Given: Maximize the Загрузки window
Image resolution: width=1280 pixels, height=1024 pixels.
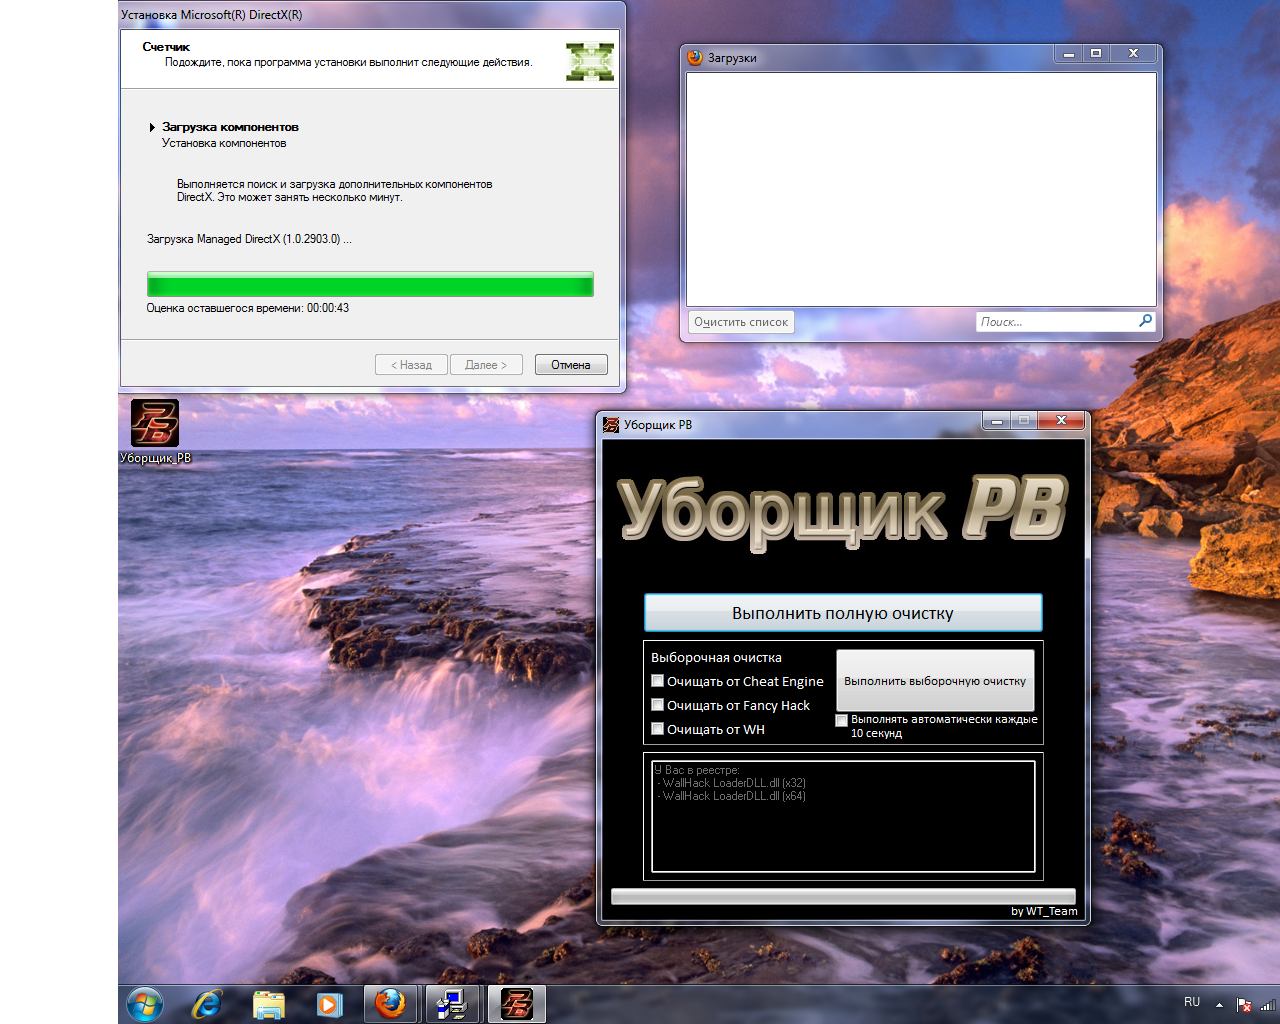Looking at the screenshot, I should (x=1096, y=54).
